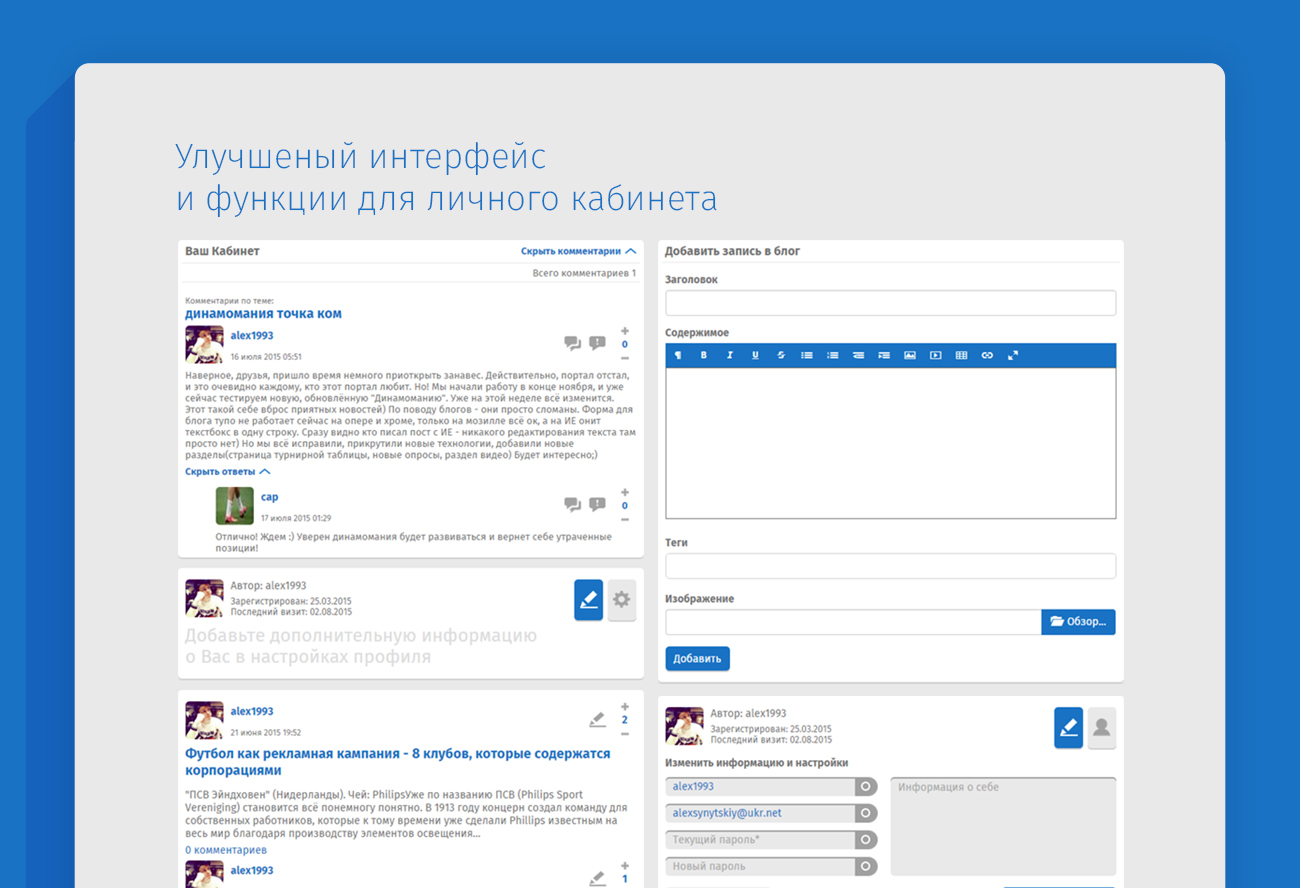
Task: Open the динамомания точка ком topic link
Action: click(263, 313)
